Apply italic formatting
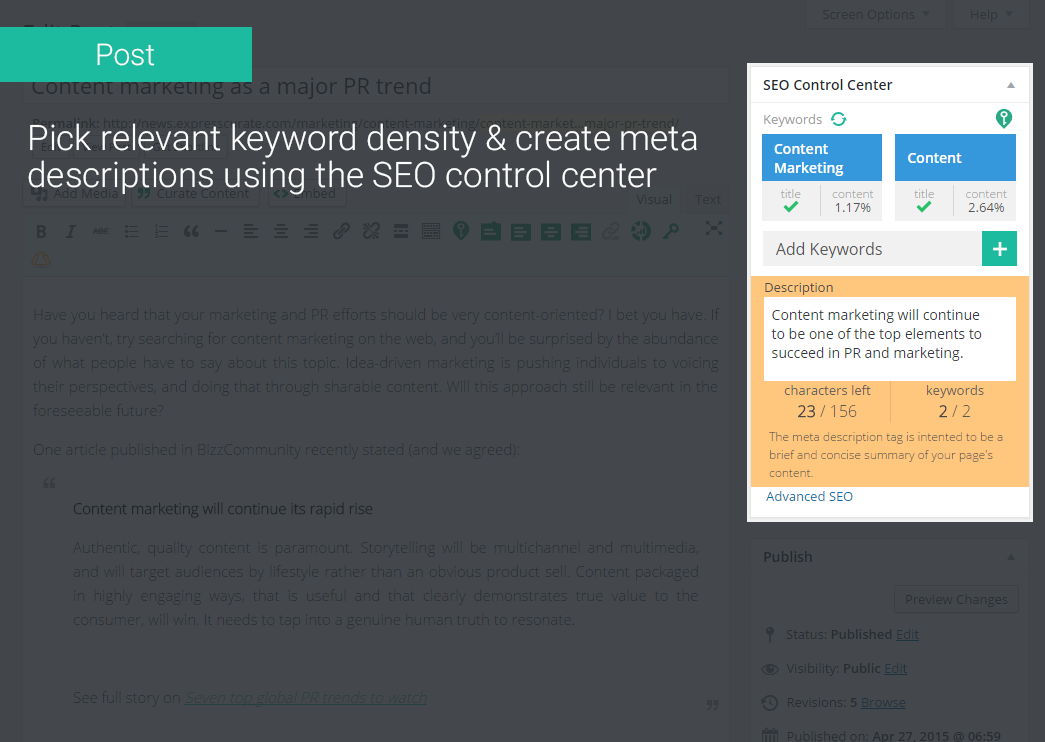 (71, 231)
